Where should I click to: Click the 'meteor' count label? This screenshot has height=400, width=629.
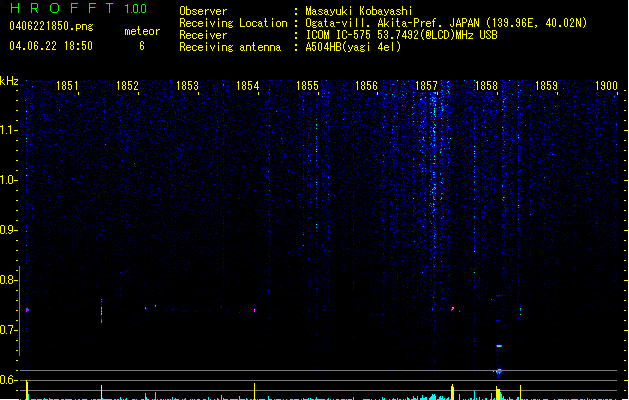click(142, 31)
